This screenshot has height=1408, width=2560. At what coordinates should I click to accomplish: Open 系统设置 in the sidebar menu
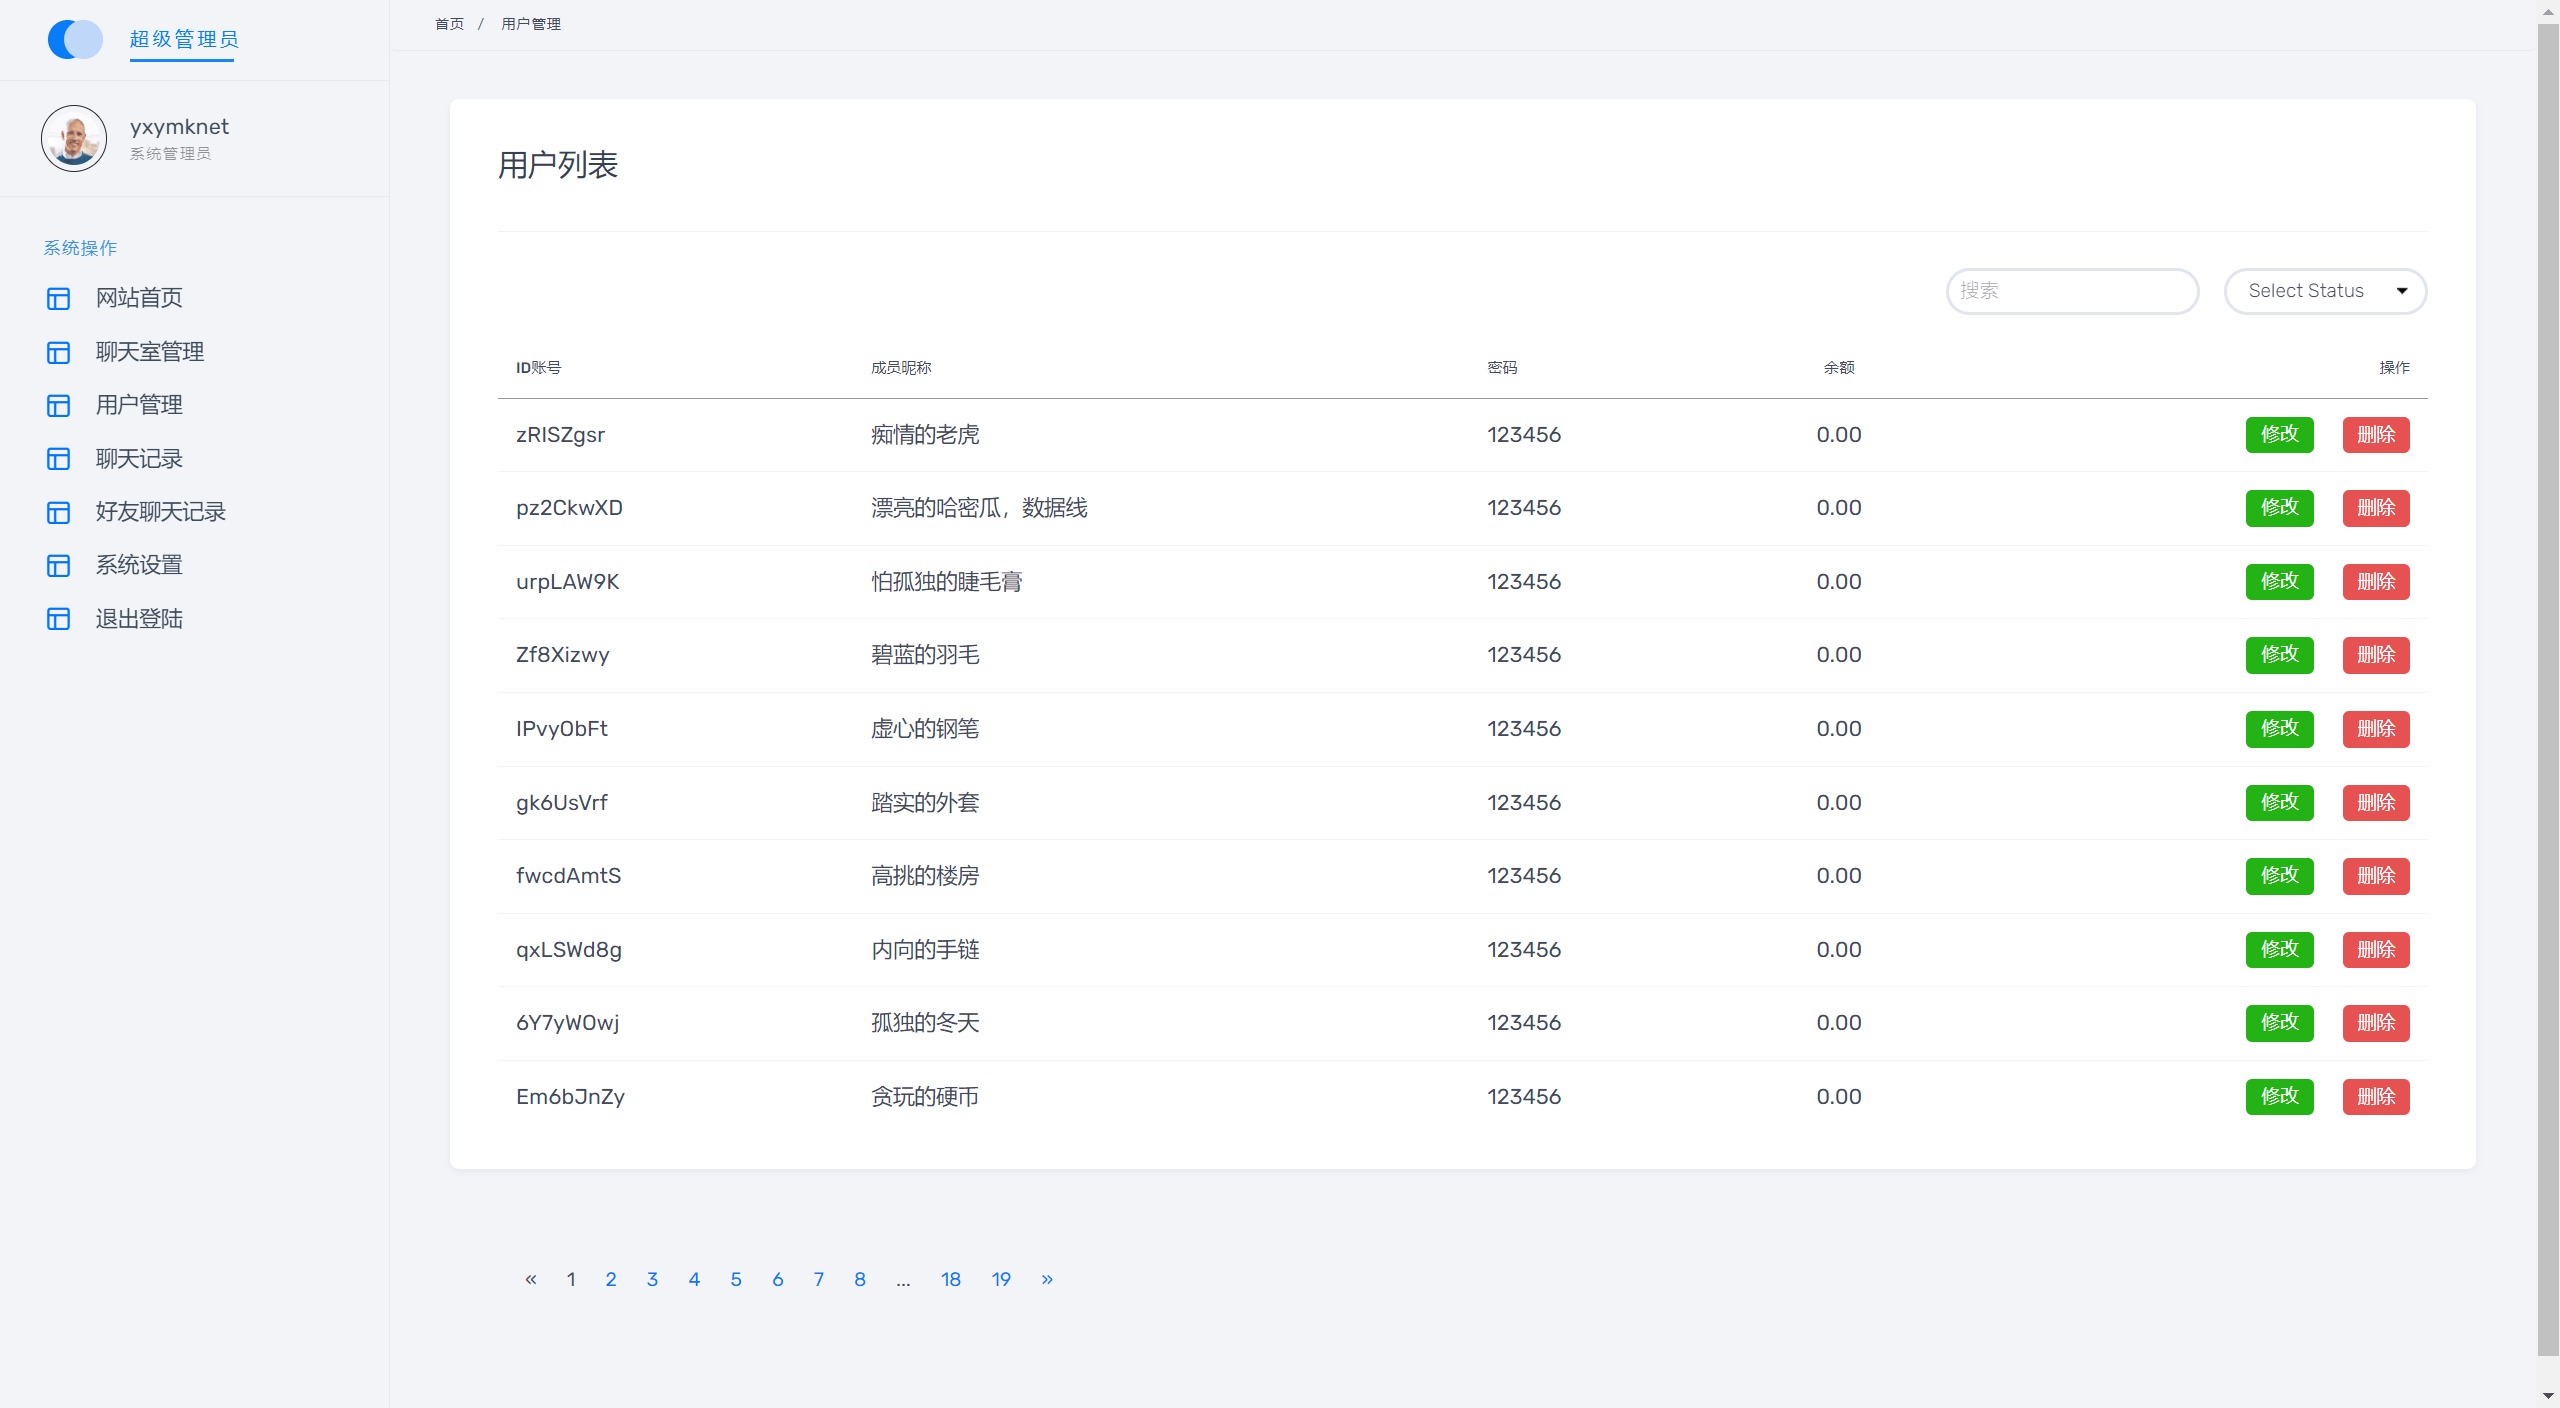click(139, 565)
